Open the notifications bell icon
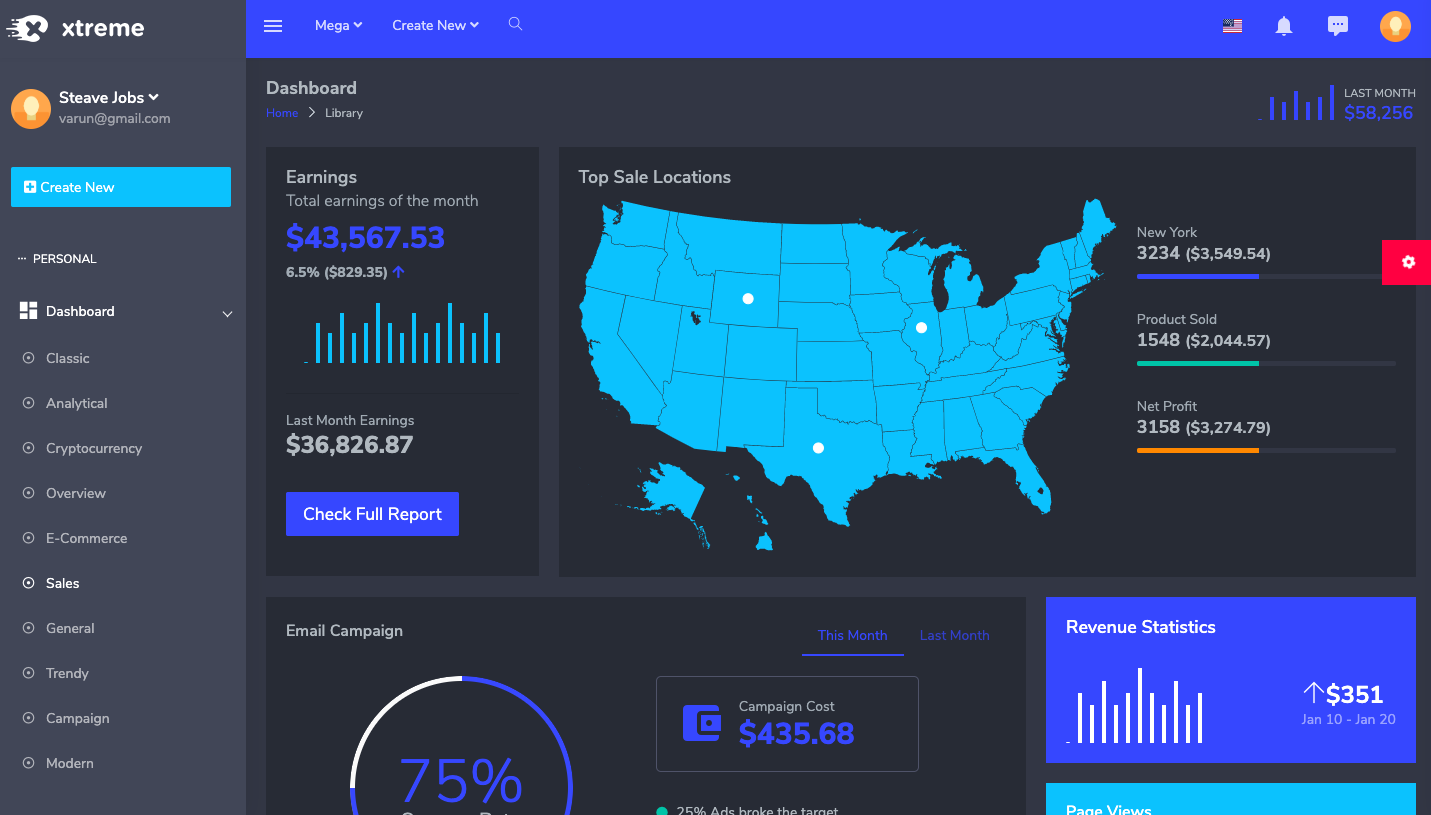The image size is (1431, 815). (x=1284, y=27)
